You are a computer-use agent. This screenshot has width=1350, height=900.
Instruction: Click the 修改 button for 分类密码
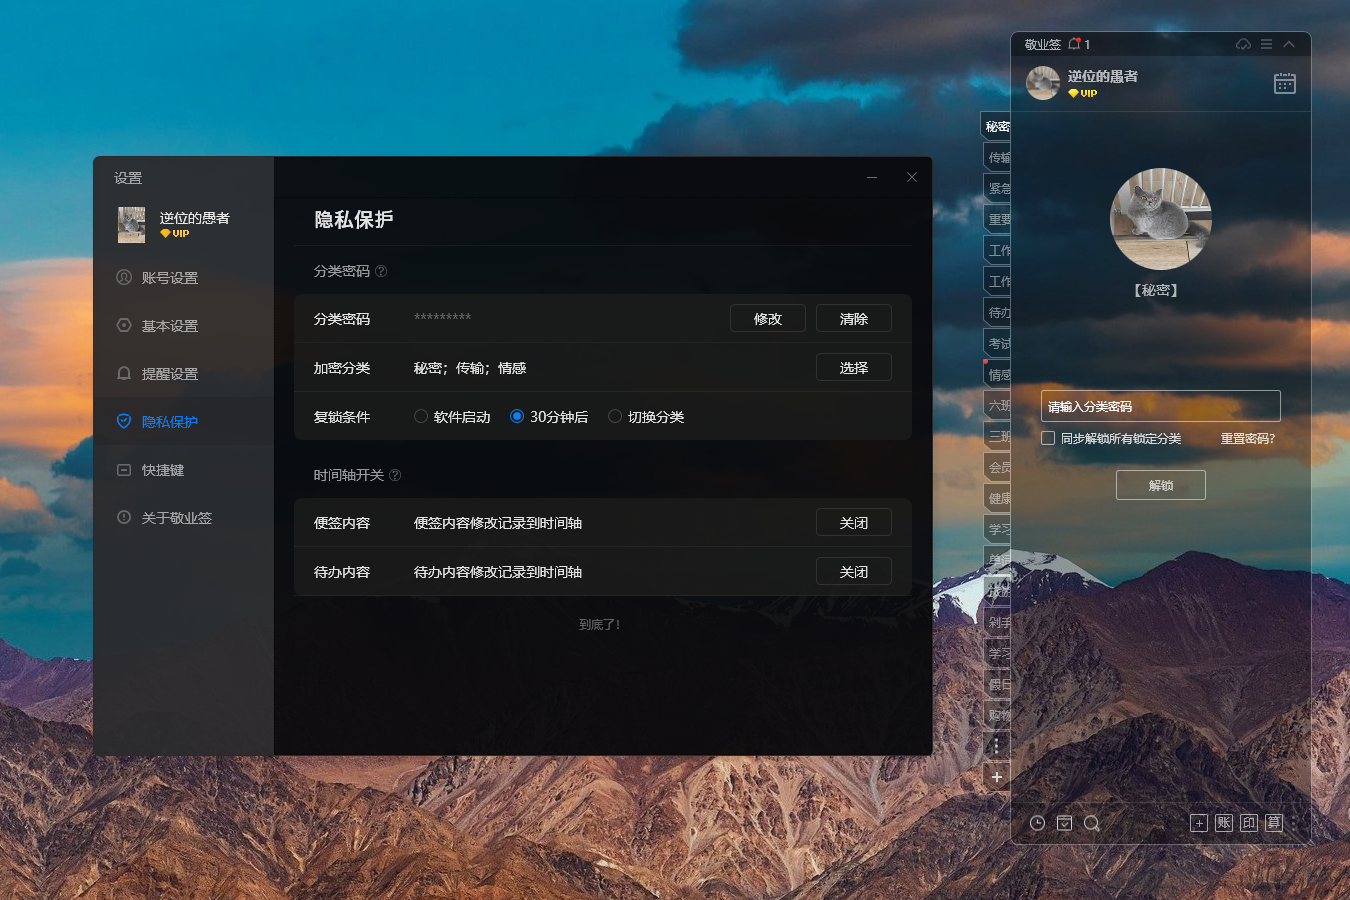(x=768, y=319)
